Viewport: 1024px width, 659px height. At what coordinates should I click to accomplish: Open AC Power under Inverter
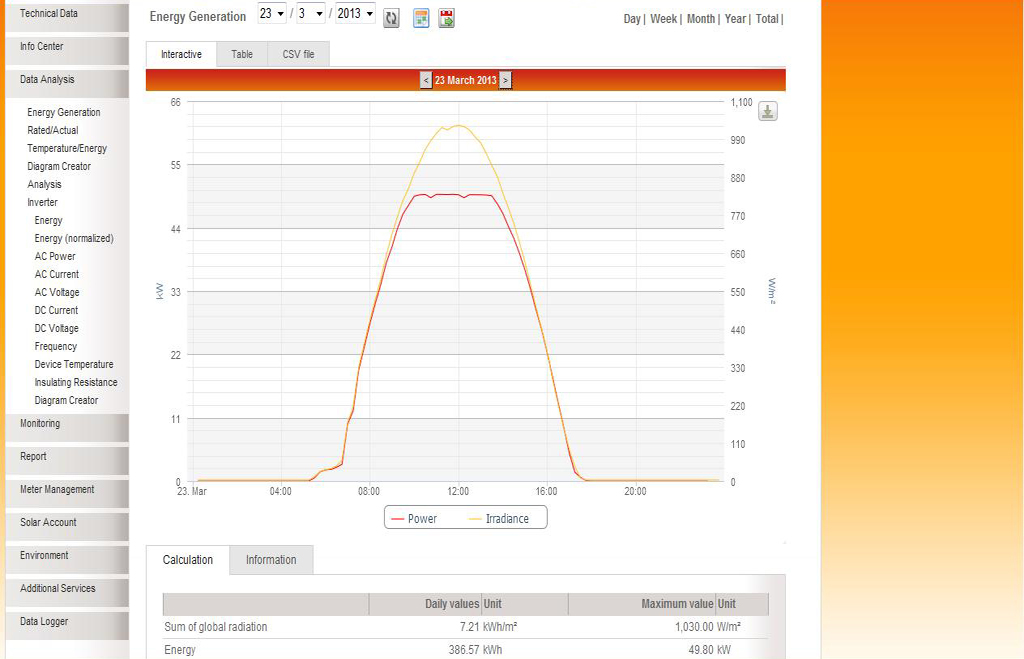point(55,257)
